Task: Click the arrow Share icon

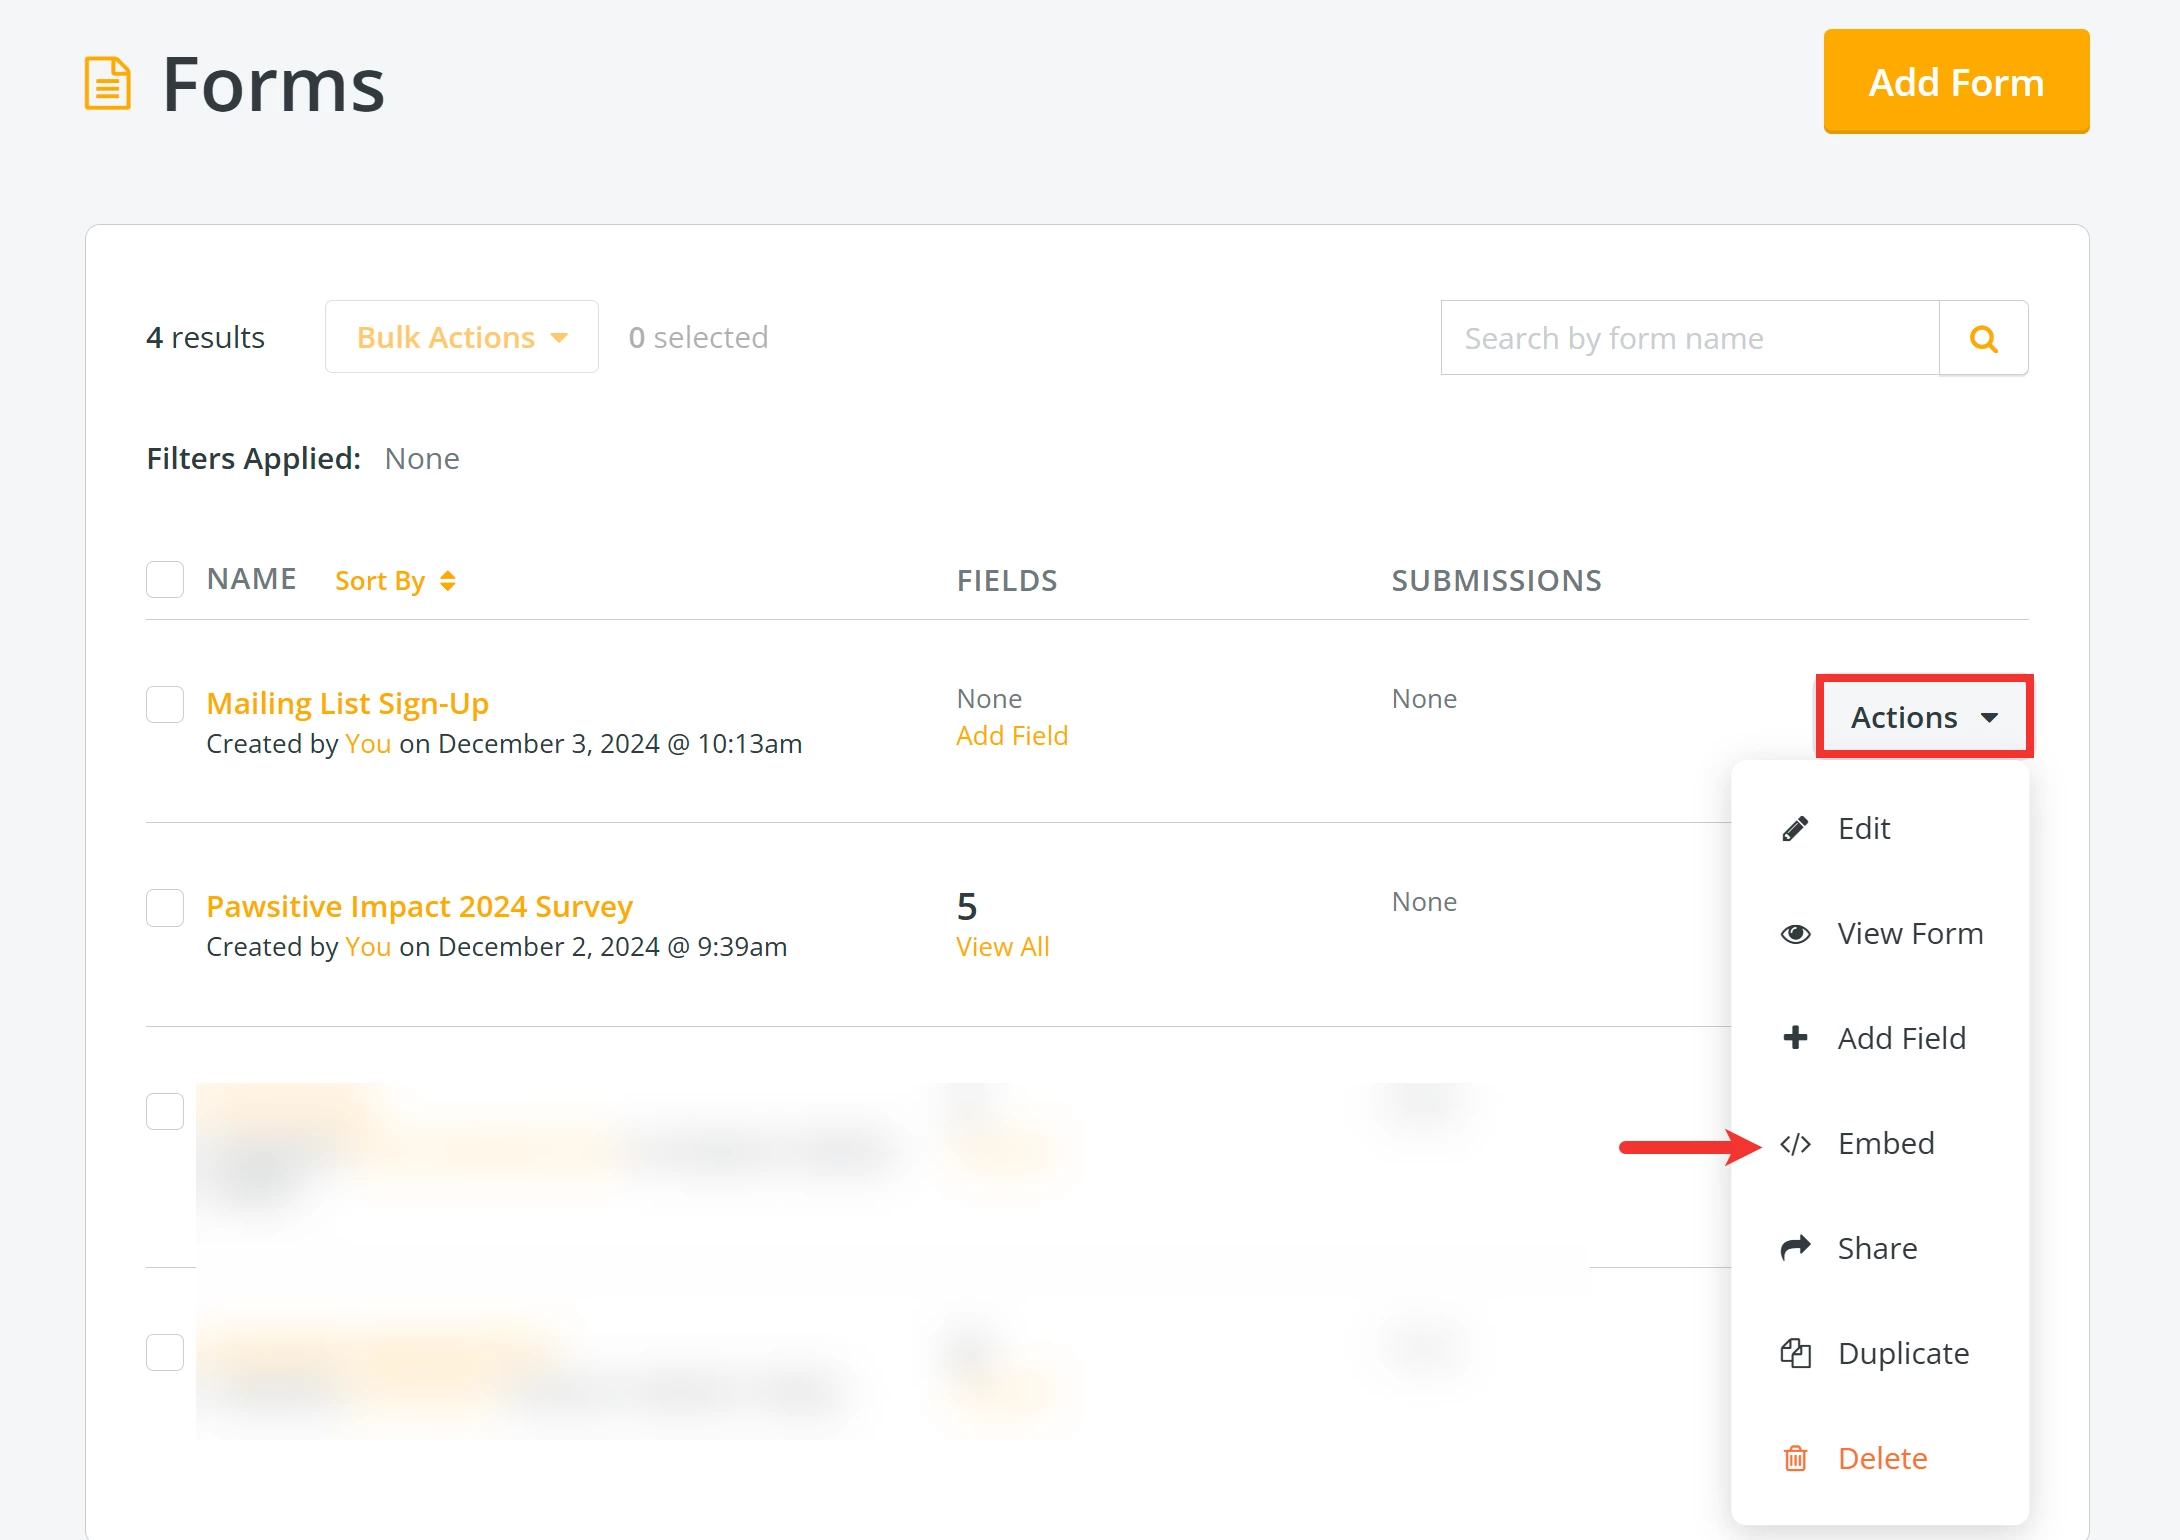Action: point(1795,1248)
